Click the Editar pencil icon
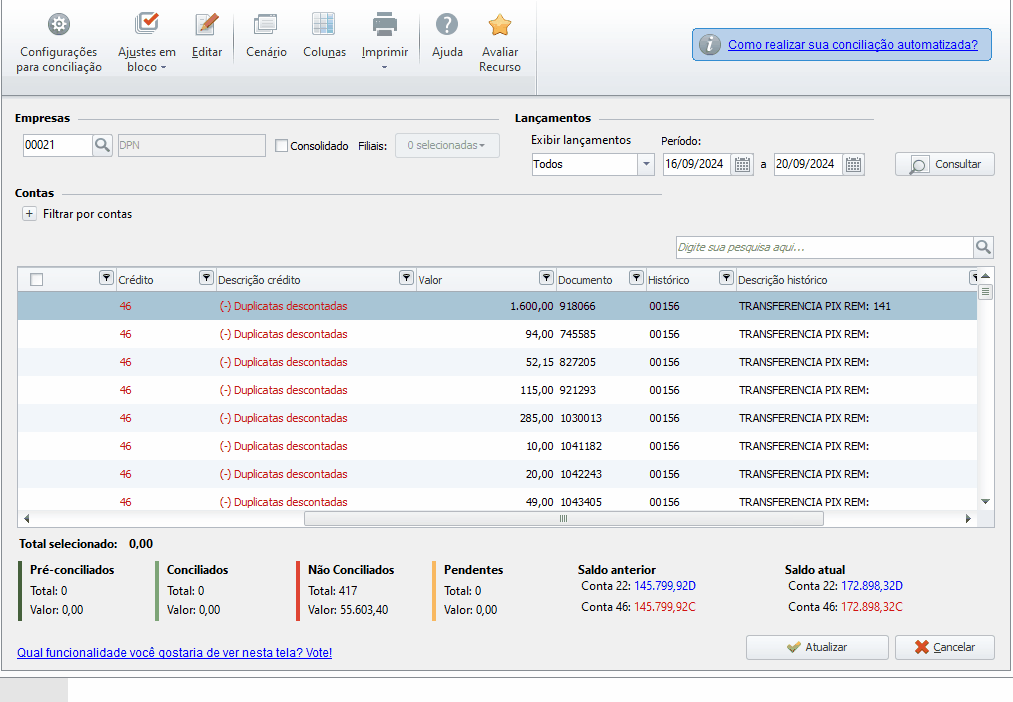Viewport: 1013px width, 702px height. point(207,25)
